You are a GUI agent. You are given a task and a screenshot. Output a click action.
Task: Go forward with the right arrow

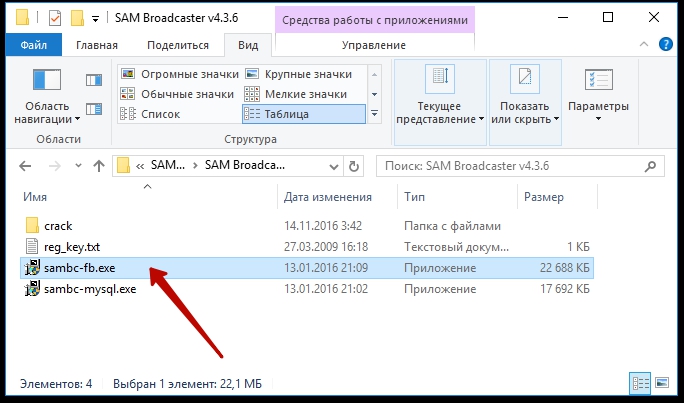pos(55,166)
